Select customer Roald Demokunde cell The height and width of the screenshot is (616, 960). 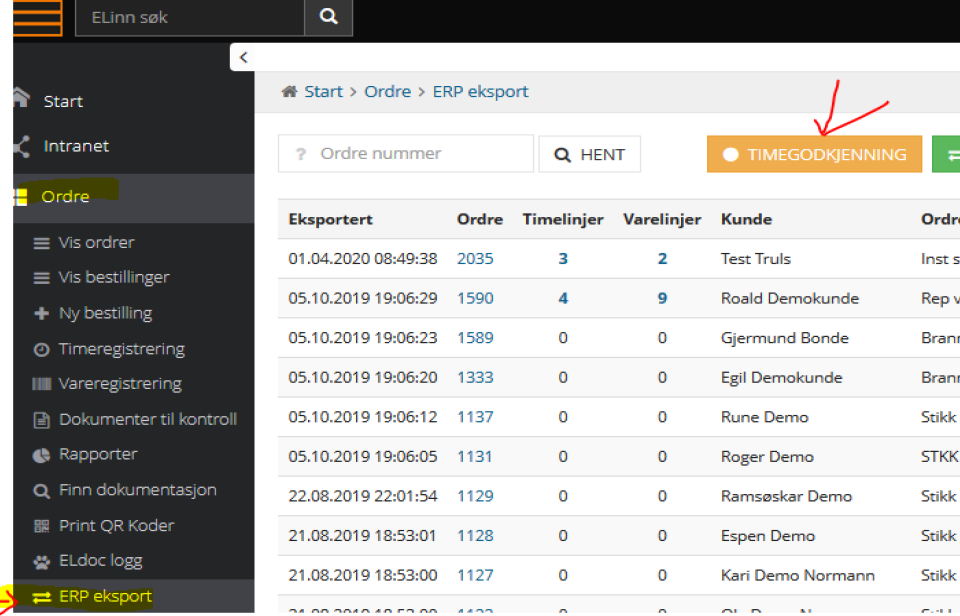coord(790,298)
